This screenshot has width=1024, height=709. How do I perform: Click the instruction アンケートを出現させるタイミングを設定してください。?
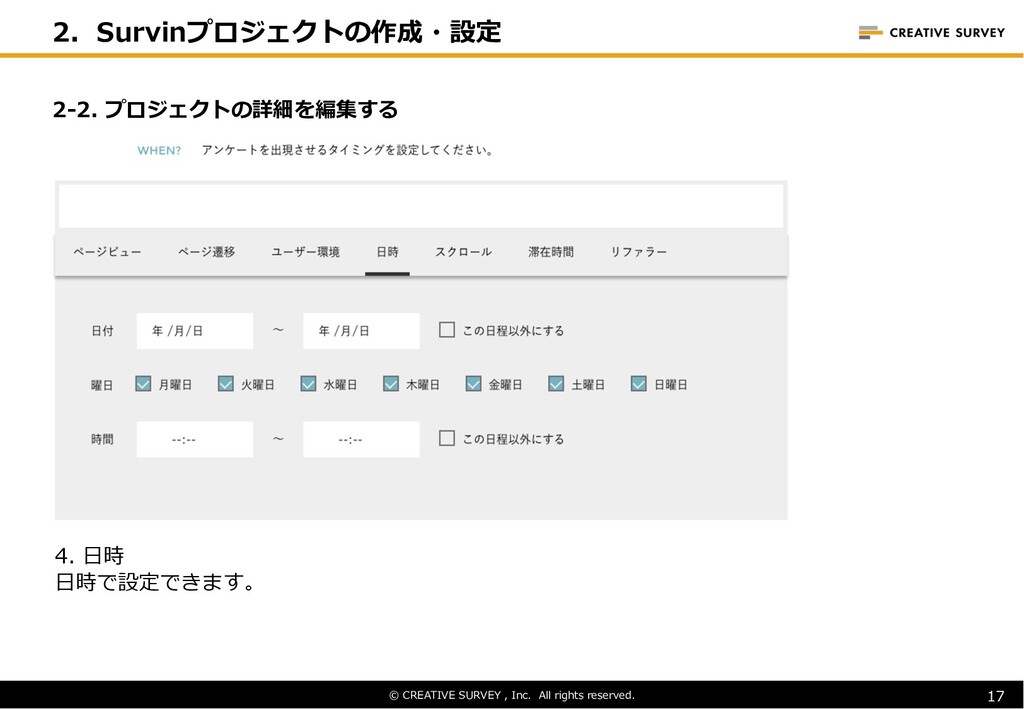point(347,150)
